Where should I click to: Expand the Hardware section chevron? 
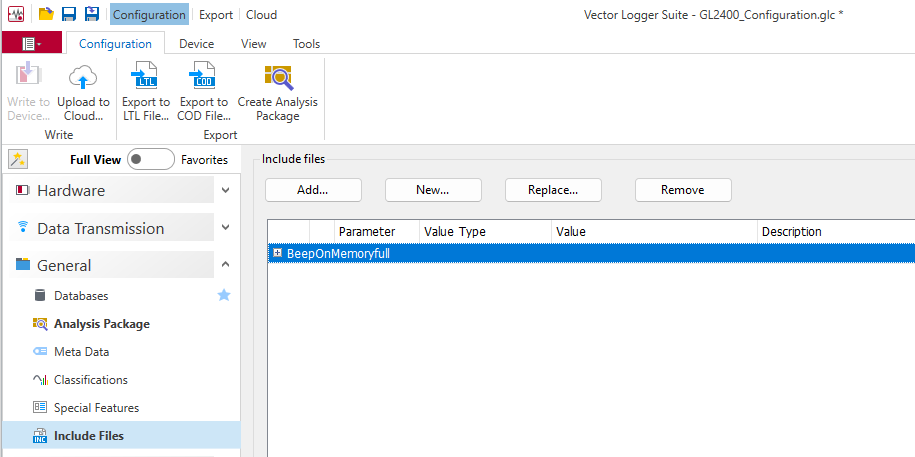tap(226, 190)
